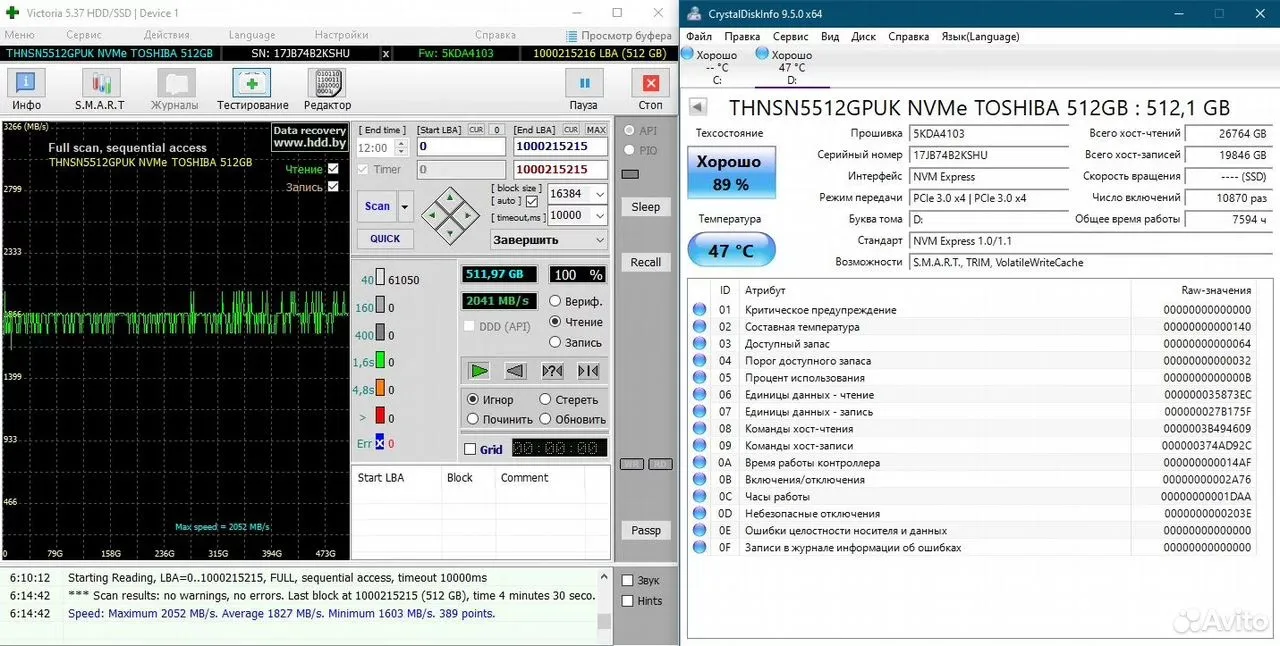Click the Passp button
Viewport: 1280px width, 646px height.
pyautogui.click(x=645, y=530)
